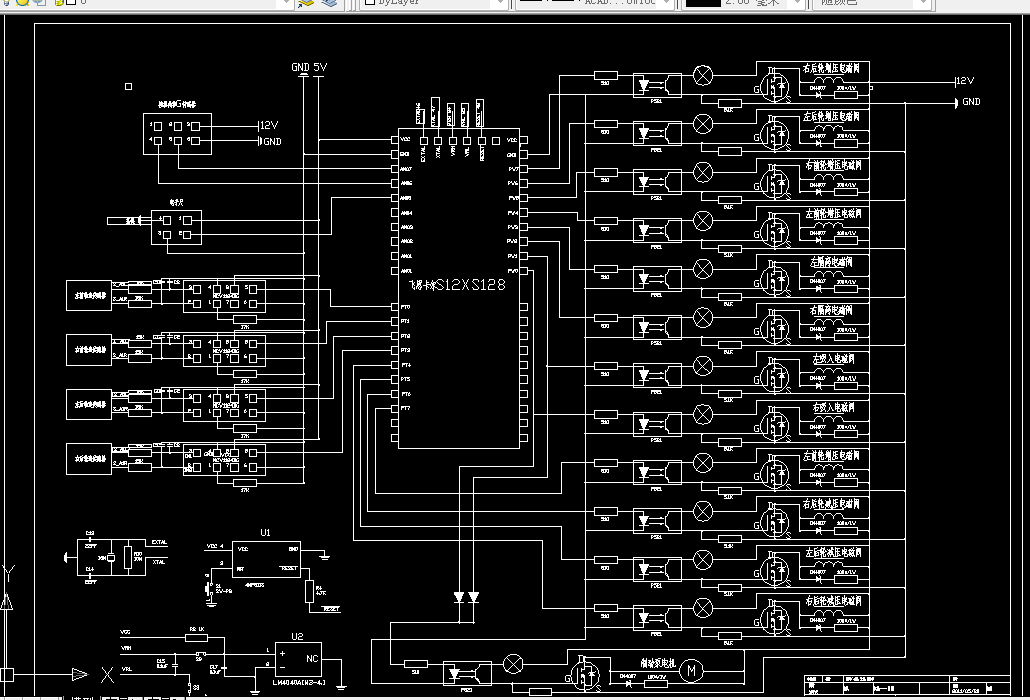Image resolution: width=1030 pixels, height=700 pixels.
Task: Open the Layer States Manager icon
Action: (x=329, y=3)
